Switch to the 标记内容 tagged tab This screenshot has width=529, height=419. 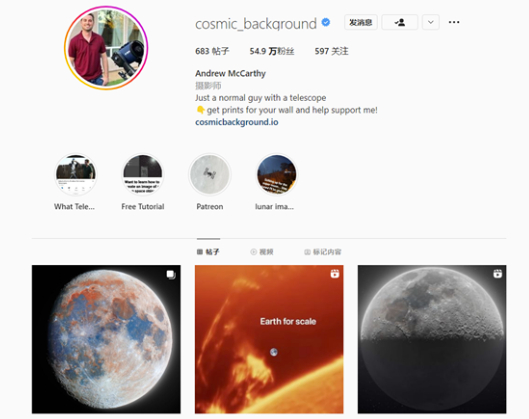(323, 252)
